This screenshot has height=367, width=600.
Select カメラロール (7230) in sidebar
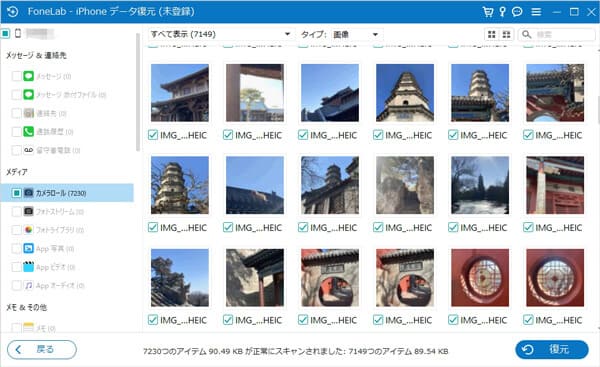coord(67,192)
